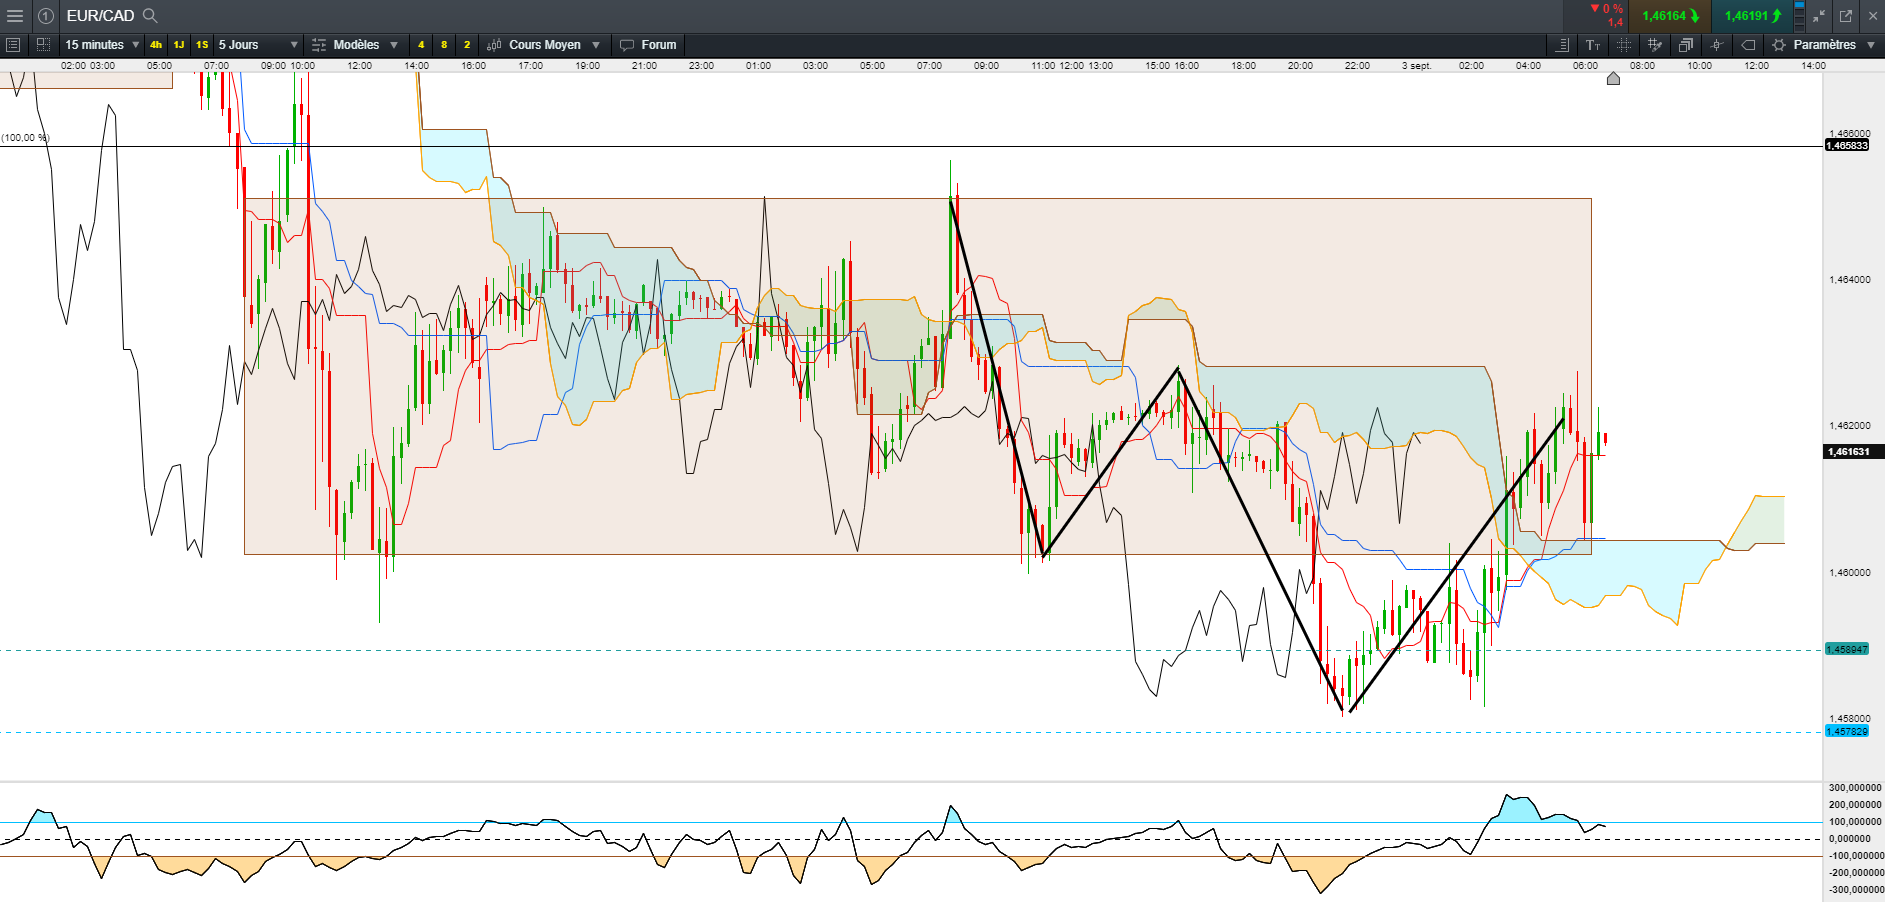
Task: Click the candlestick crosshair tool icon
Action: pos(1717,45)
